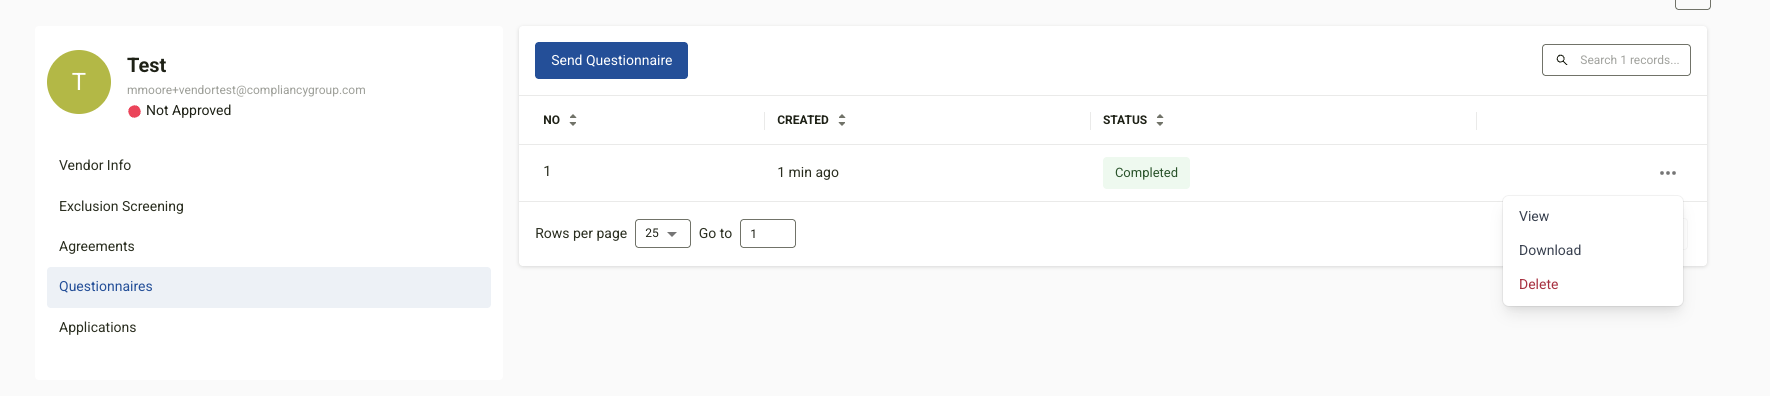The width and height of the screenshot is (1770, 396).
Task: Focus the Search records field
Action: point(1616,60)
